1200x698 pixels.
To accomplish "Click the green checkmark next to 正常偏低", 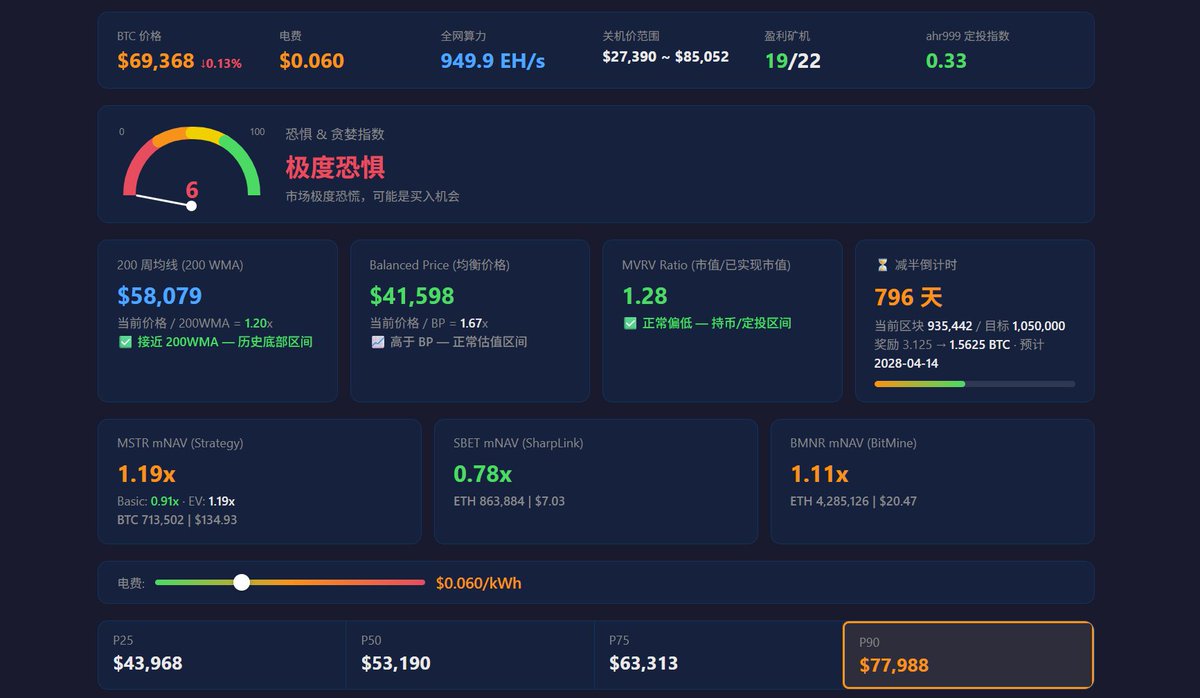I will [630, 323].
